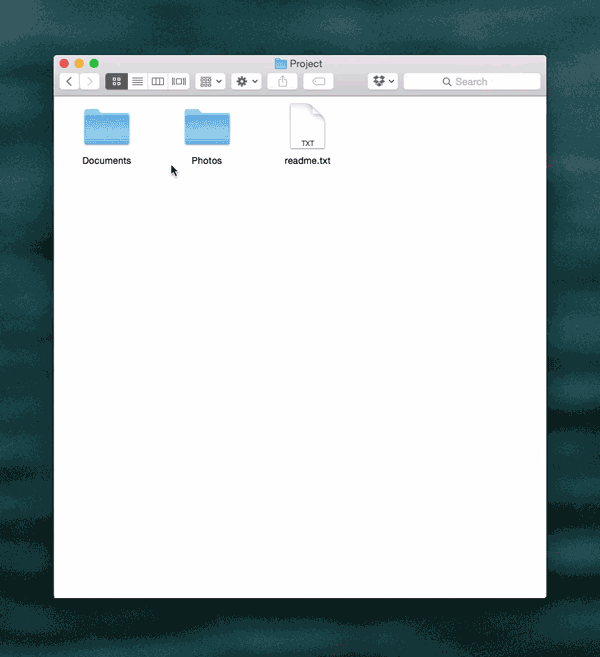Go forward with the right chevron button

click(x=90, y=81)
